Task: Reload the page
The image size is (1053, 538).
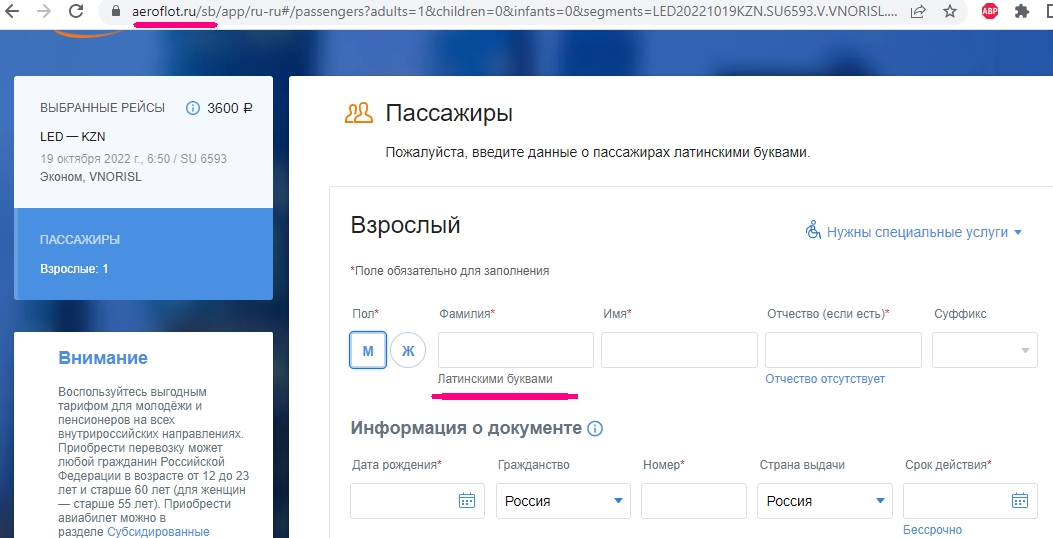Action: point(77,11)
